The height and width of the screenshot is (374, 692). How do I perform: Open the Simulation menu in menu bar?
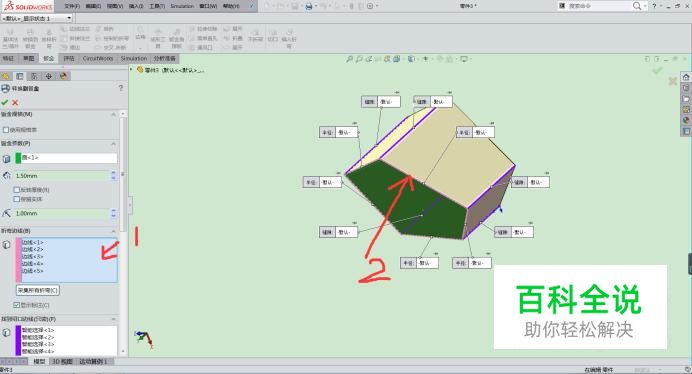(x=182, y=6)
